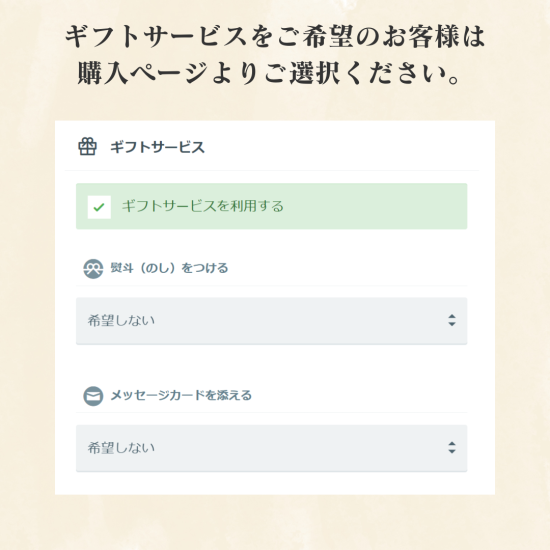Click the green checkmark icon
This screenshot has height=550, width=550.
[x=99, y=207]
